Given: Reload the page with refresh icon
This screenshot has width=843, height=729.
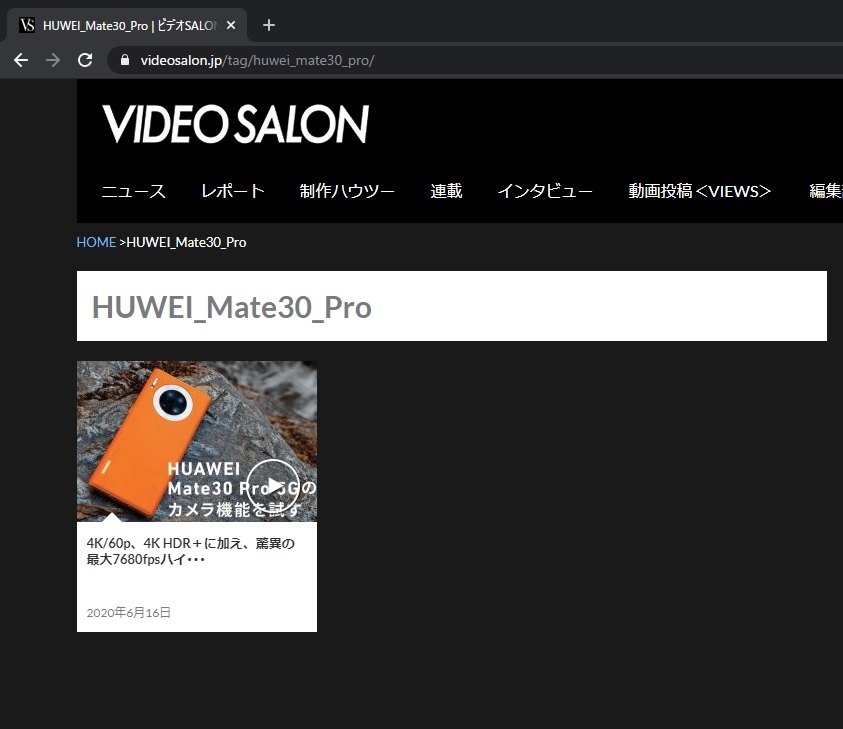Looking at the screenshot, I should coord(85,60).
